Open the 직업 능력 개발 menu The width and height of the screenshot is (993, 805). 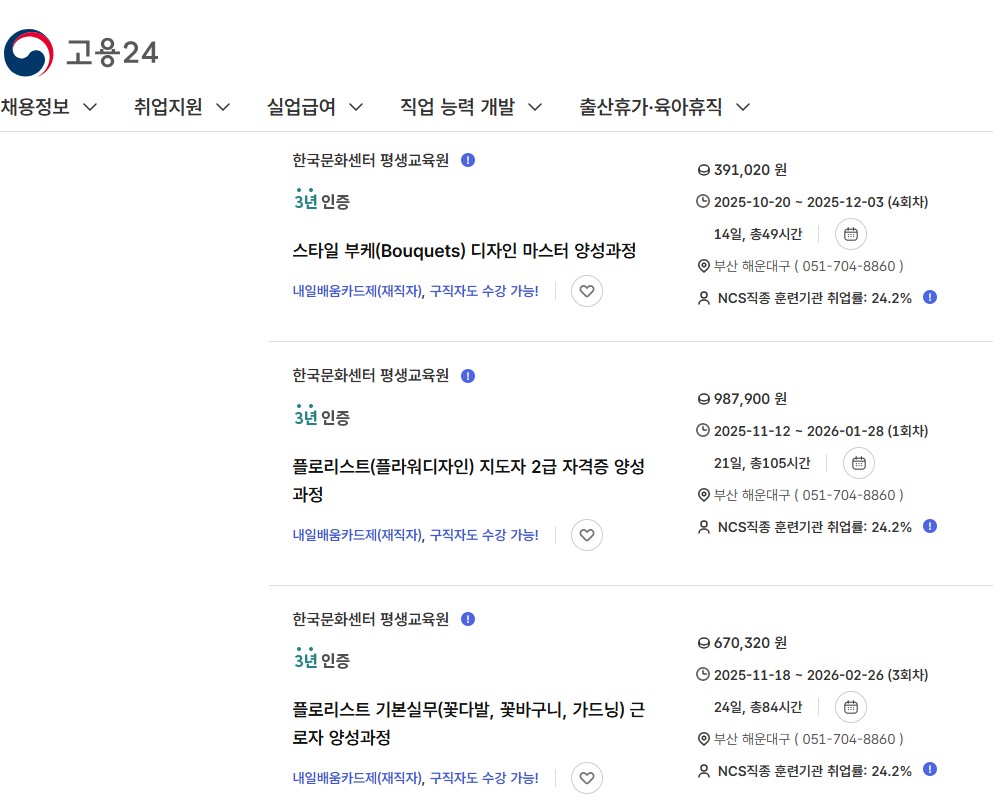[x=470, y=107]
